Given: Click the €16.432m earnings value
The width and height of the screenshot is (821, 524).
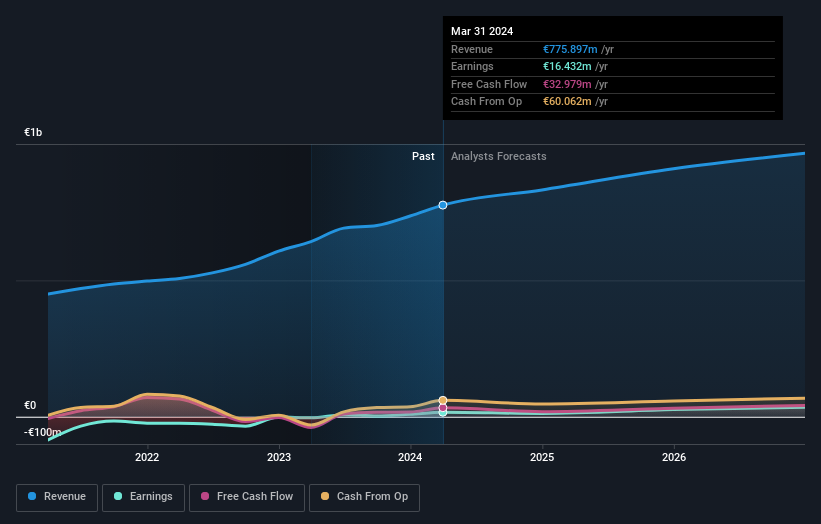Looking at the screenshot, I should click(x=567, y=66).
